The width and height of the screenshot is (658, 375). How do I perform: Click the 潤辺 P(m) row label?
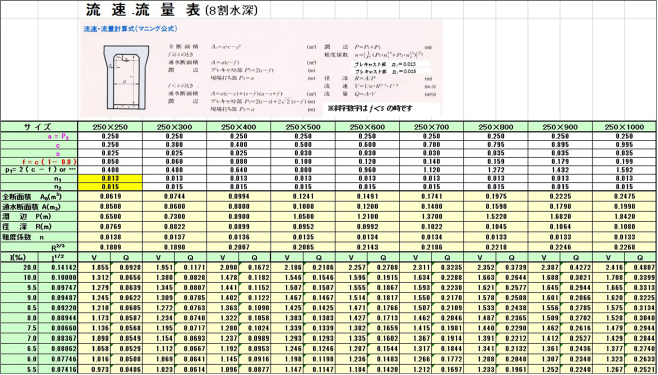(39, 216)
